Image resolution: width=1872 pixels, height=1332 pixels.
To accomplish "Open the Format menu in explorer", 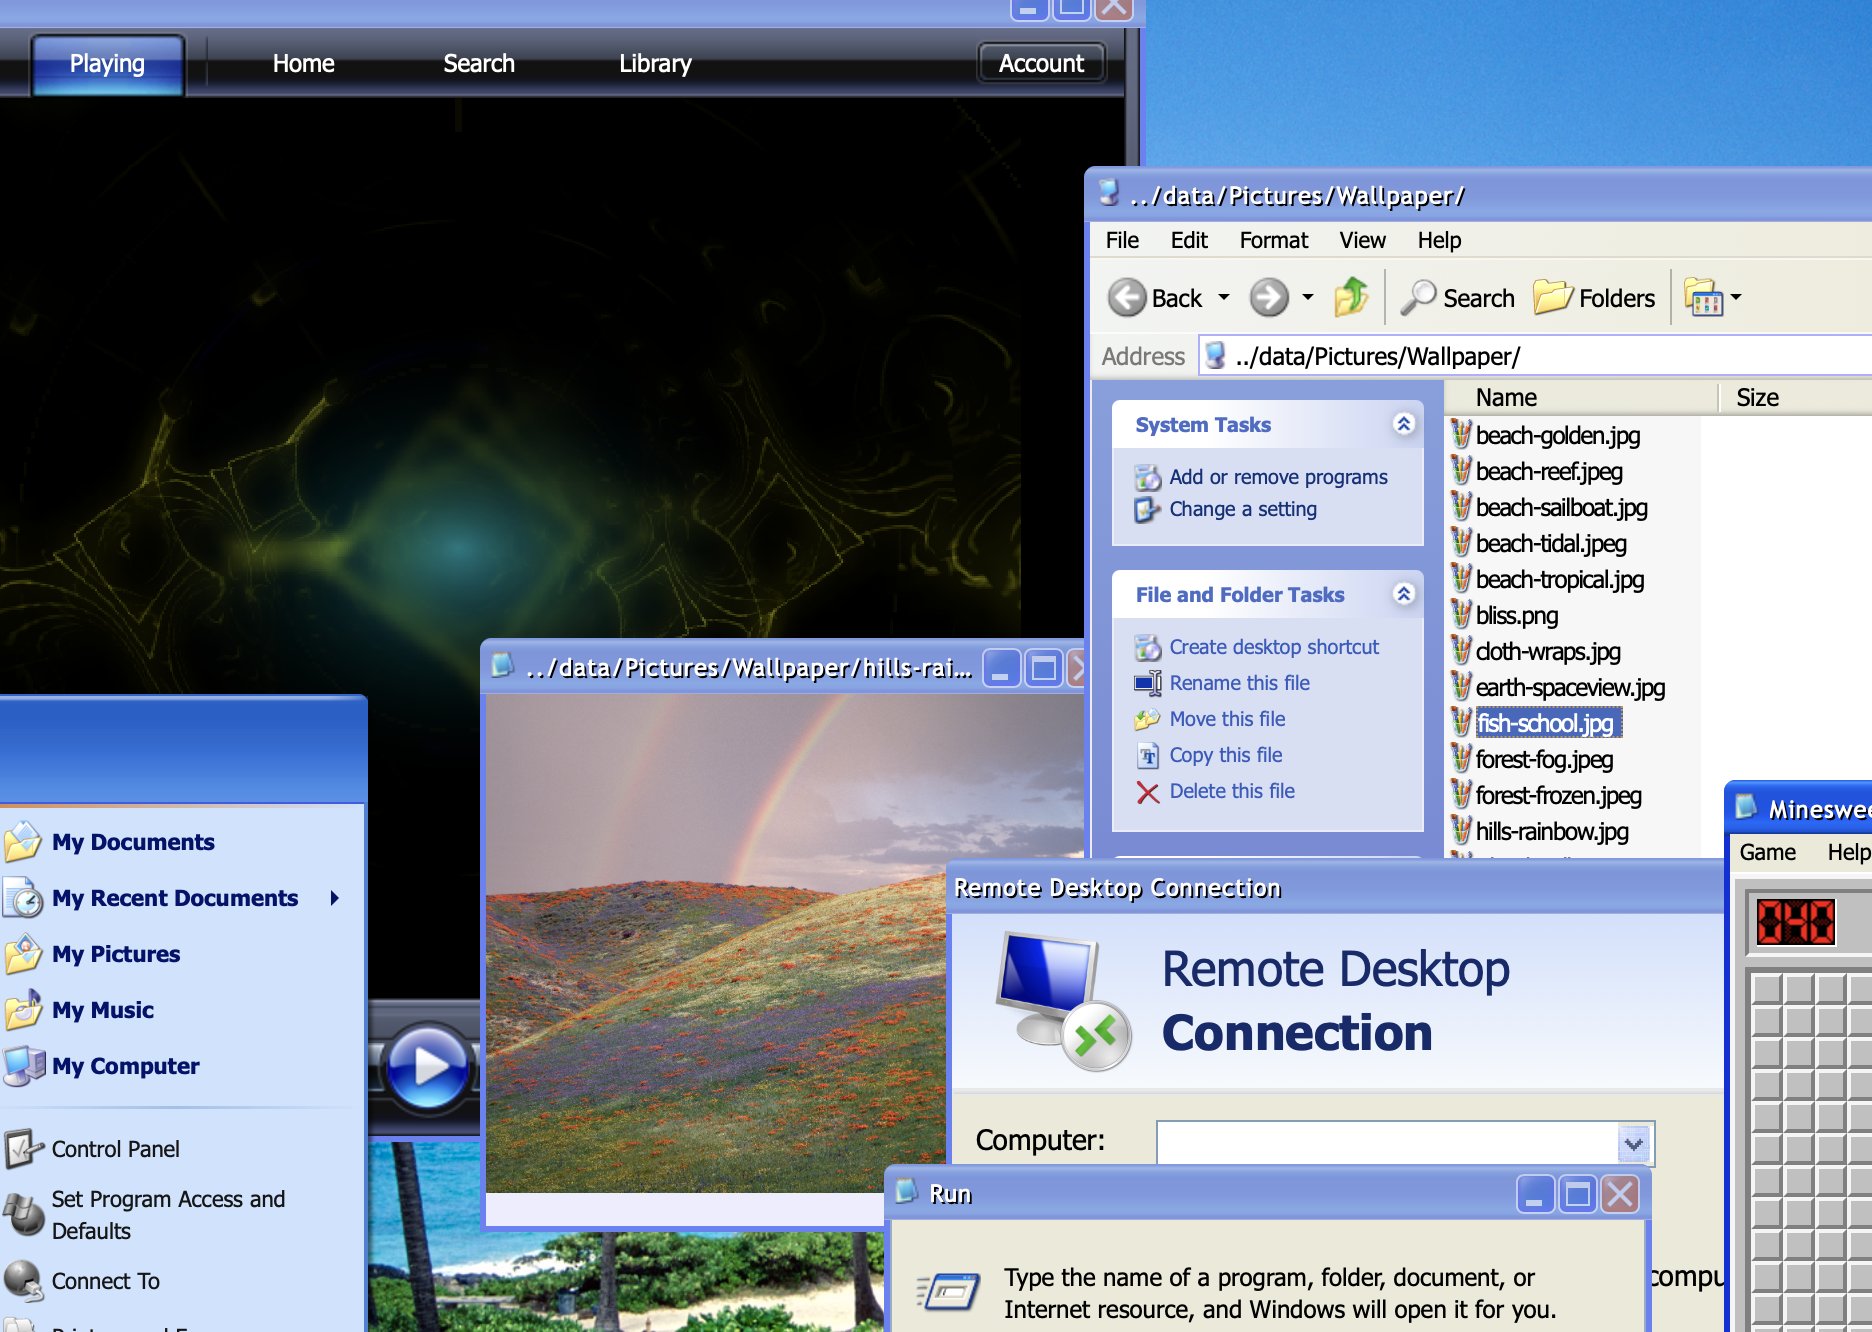I will tap(1273, 240).
